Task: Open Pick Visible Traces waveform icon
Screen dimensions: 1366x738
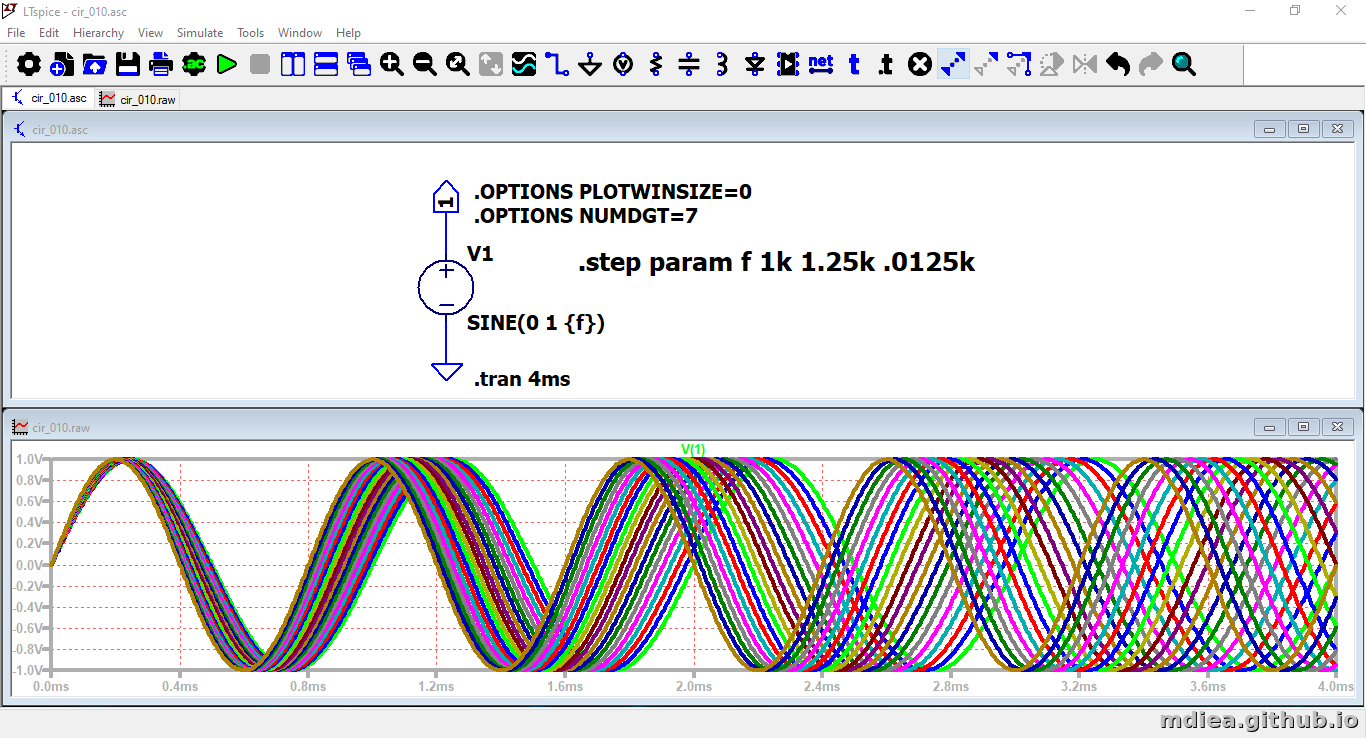Action: click(524, 65)
